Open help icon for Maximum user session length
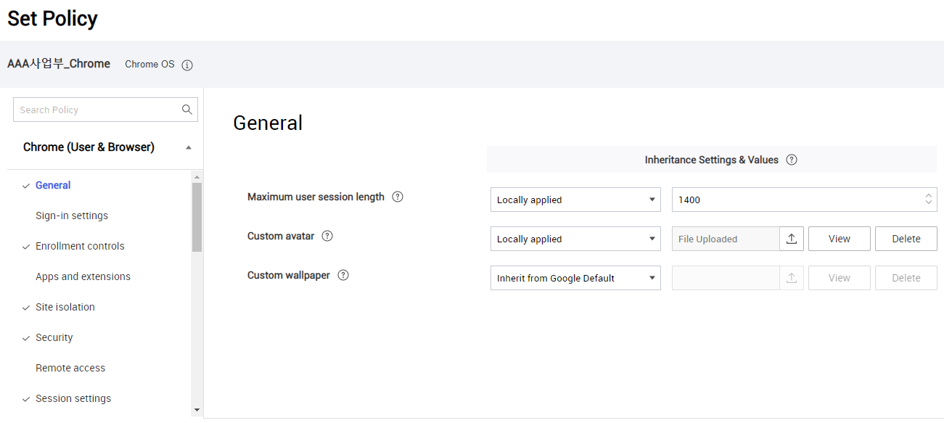 coord(398,197)
